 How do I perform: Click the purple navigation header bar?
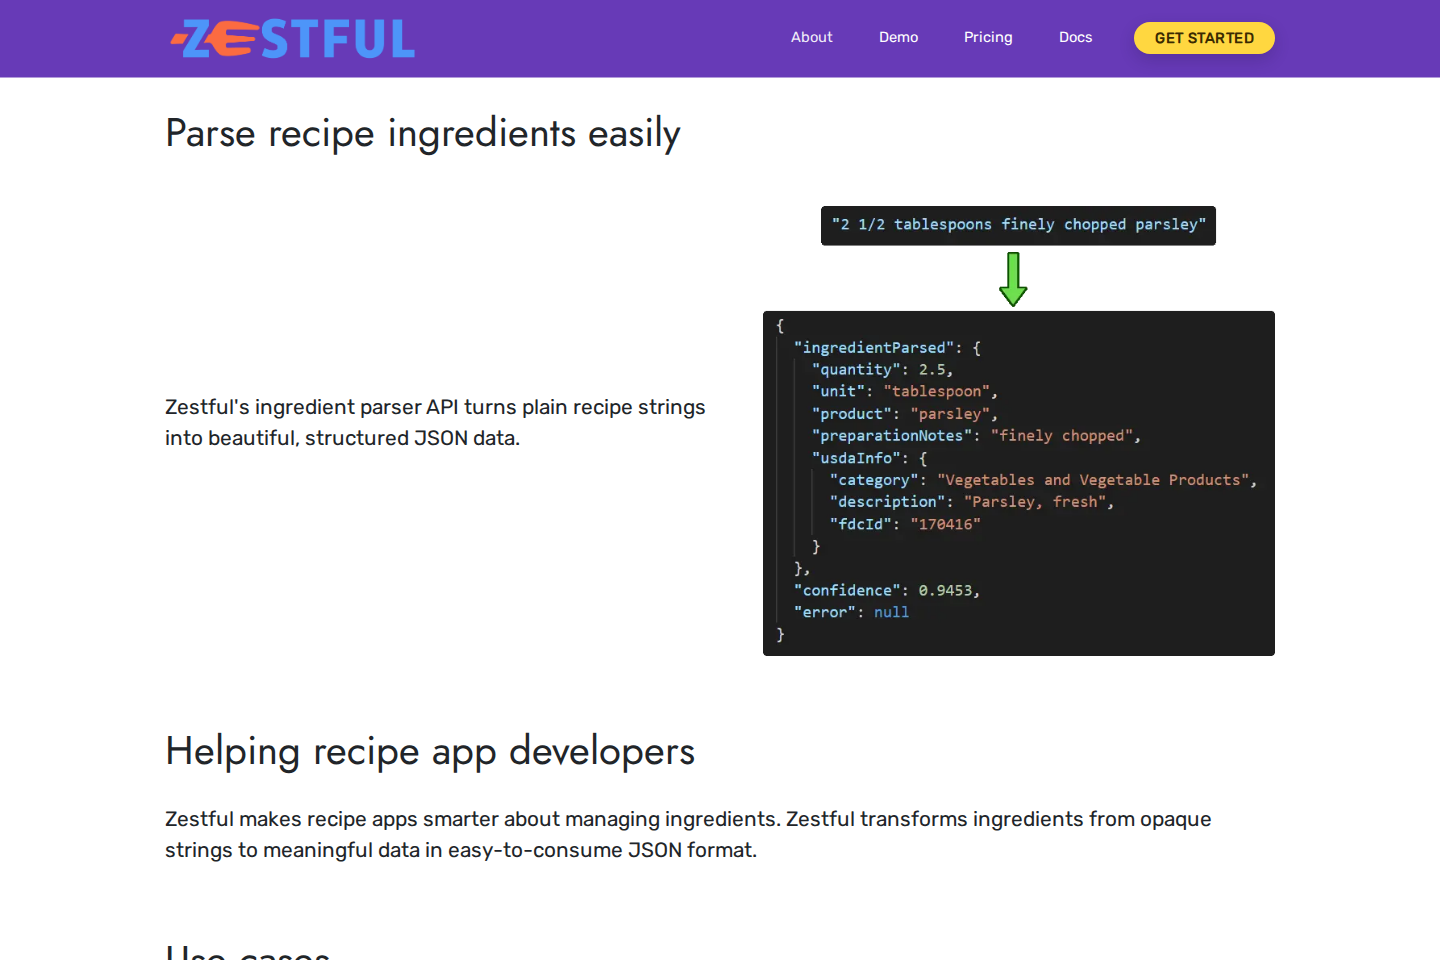(600, 38)
